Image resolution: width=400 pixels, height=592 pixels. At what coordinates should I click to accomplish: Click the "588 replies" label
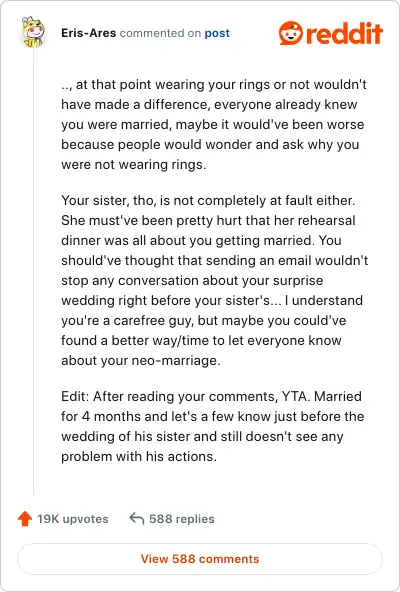point(182,519)
